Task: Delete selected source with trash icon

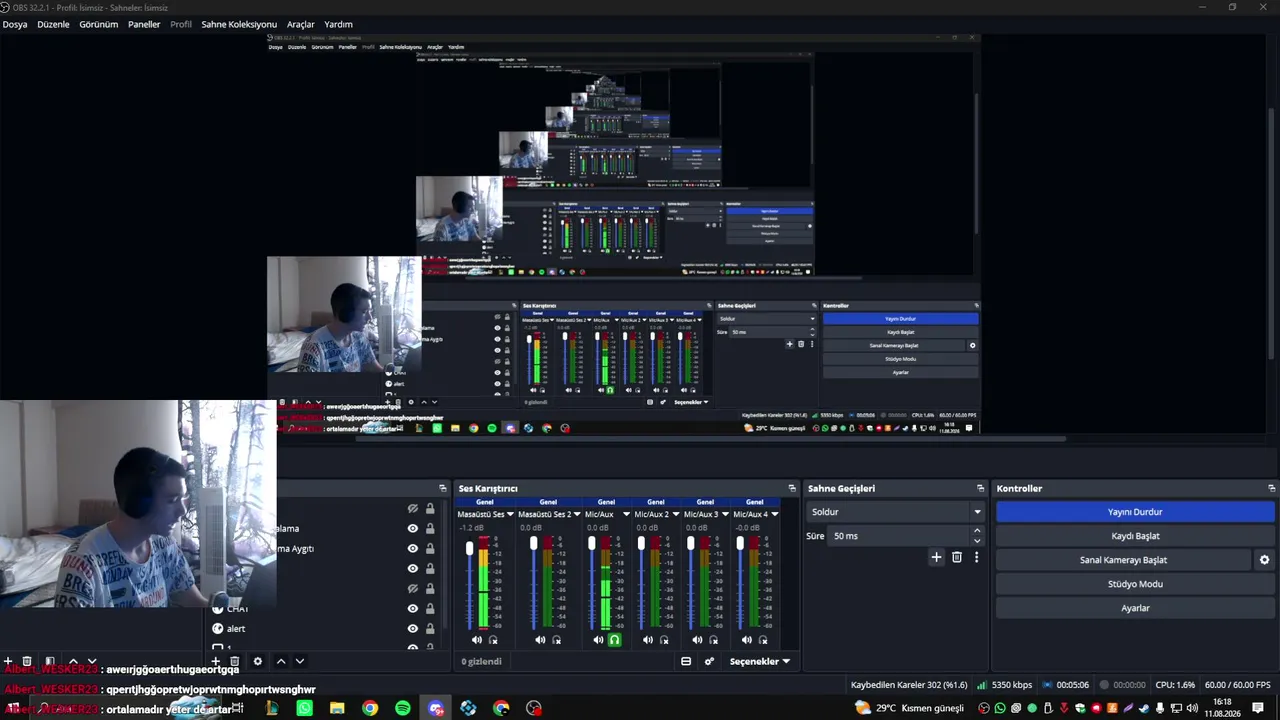Action: tap(235, 661)
